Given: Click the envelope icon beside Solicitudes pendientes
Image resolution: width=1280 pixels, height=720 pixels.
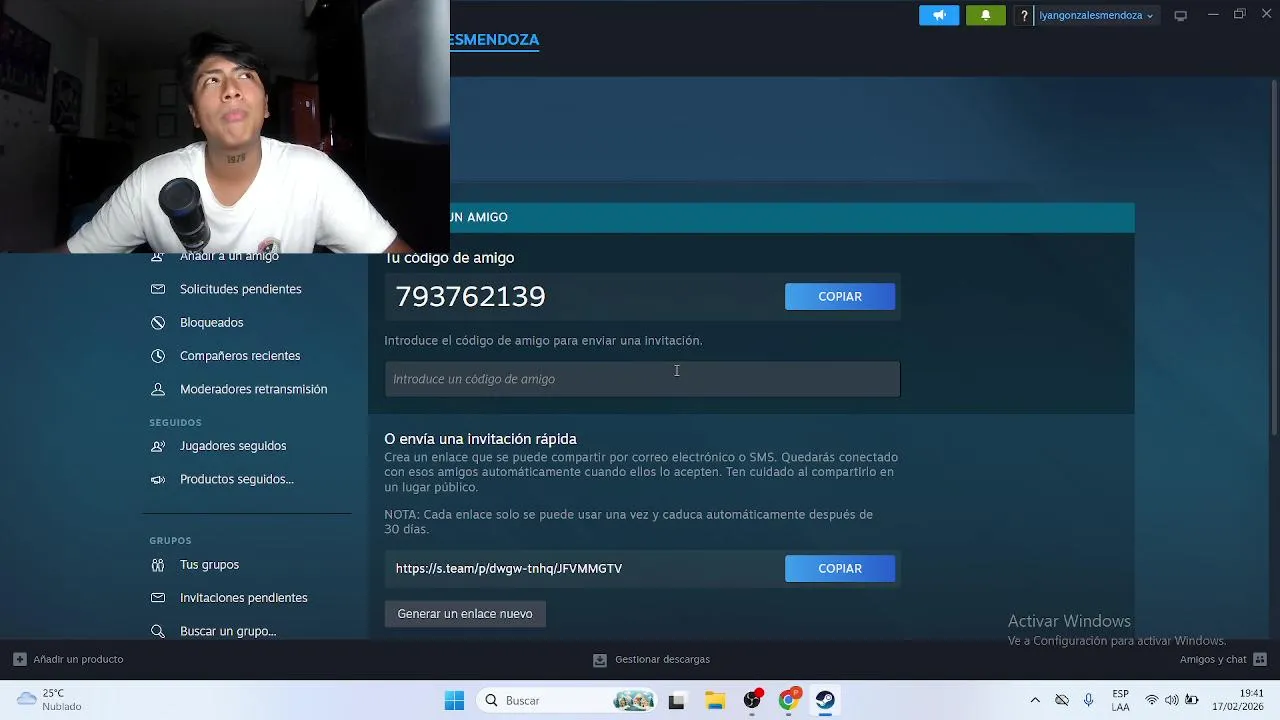Looking at the screenshot, I should [x=158, y=289].
